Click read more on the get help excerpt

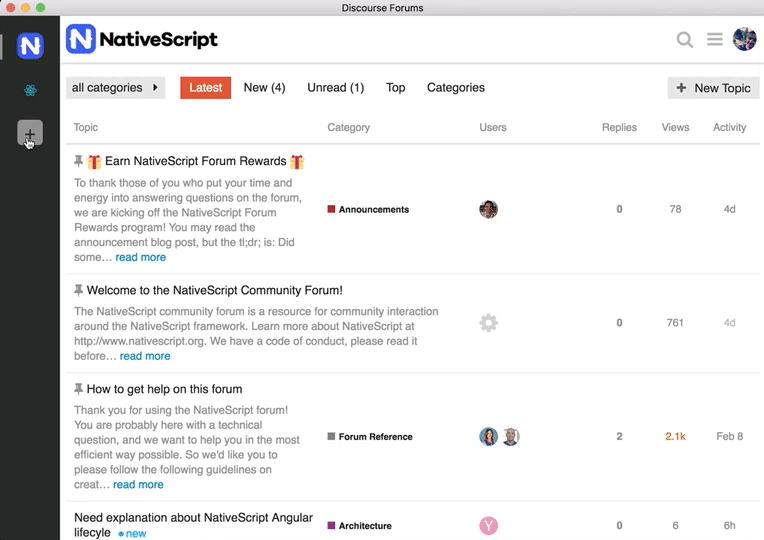click(138, 485)
